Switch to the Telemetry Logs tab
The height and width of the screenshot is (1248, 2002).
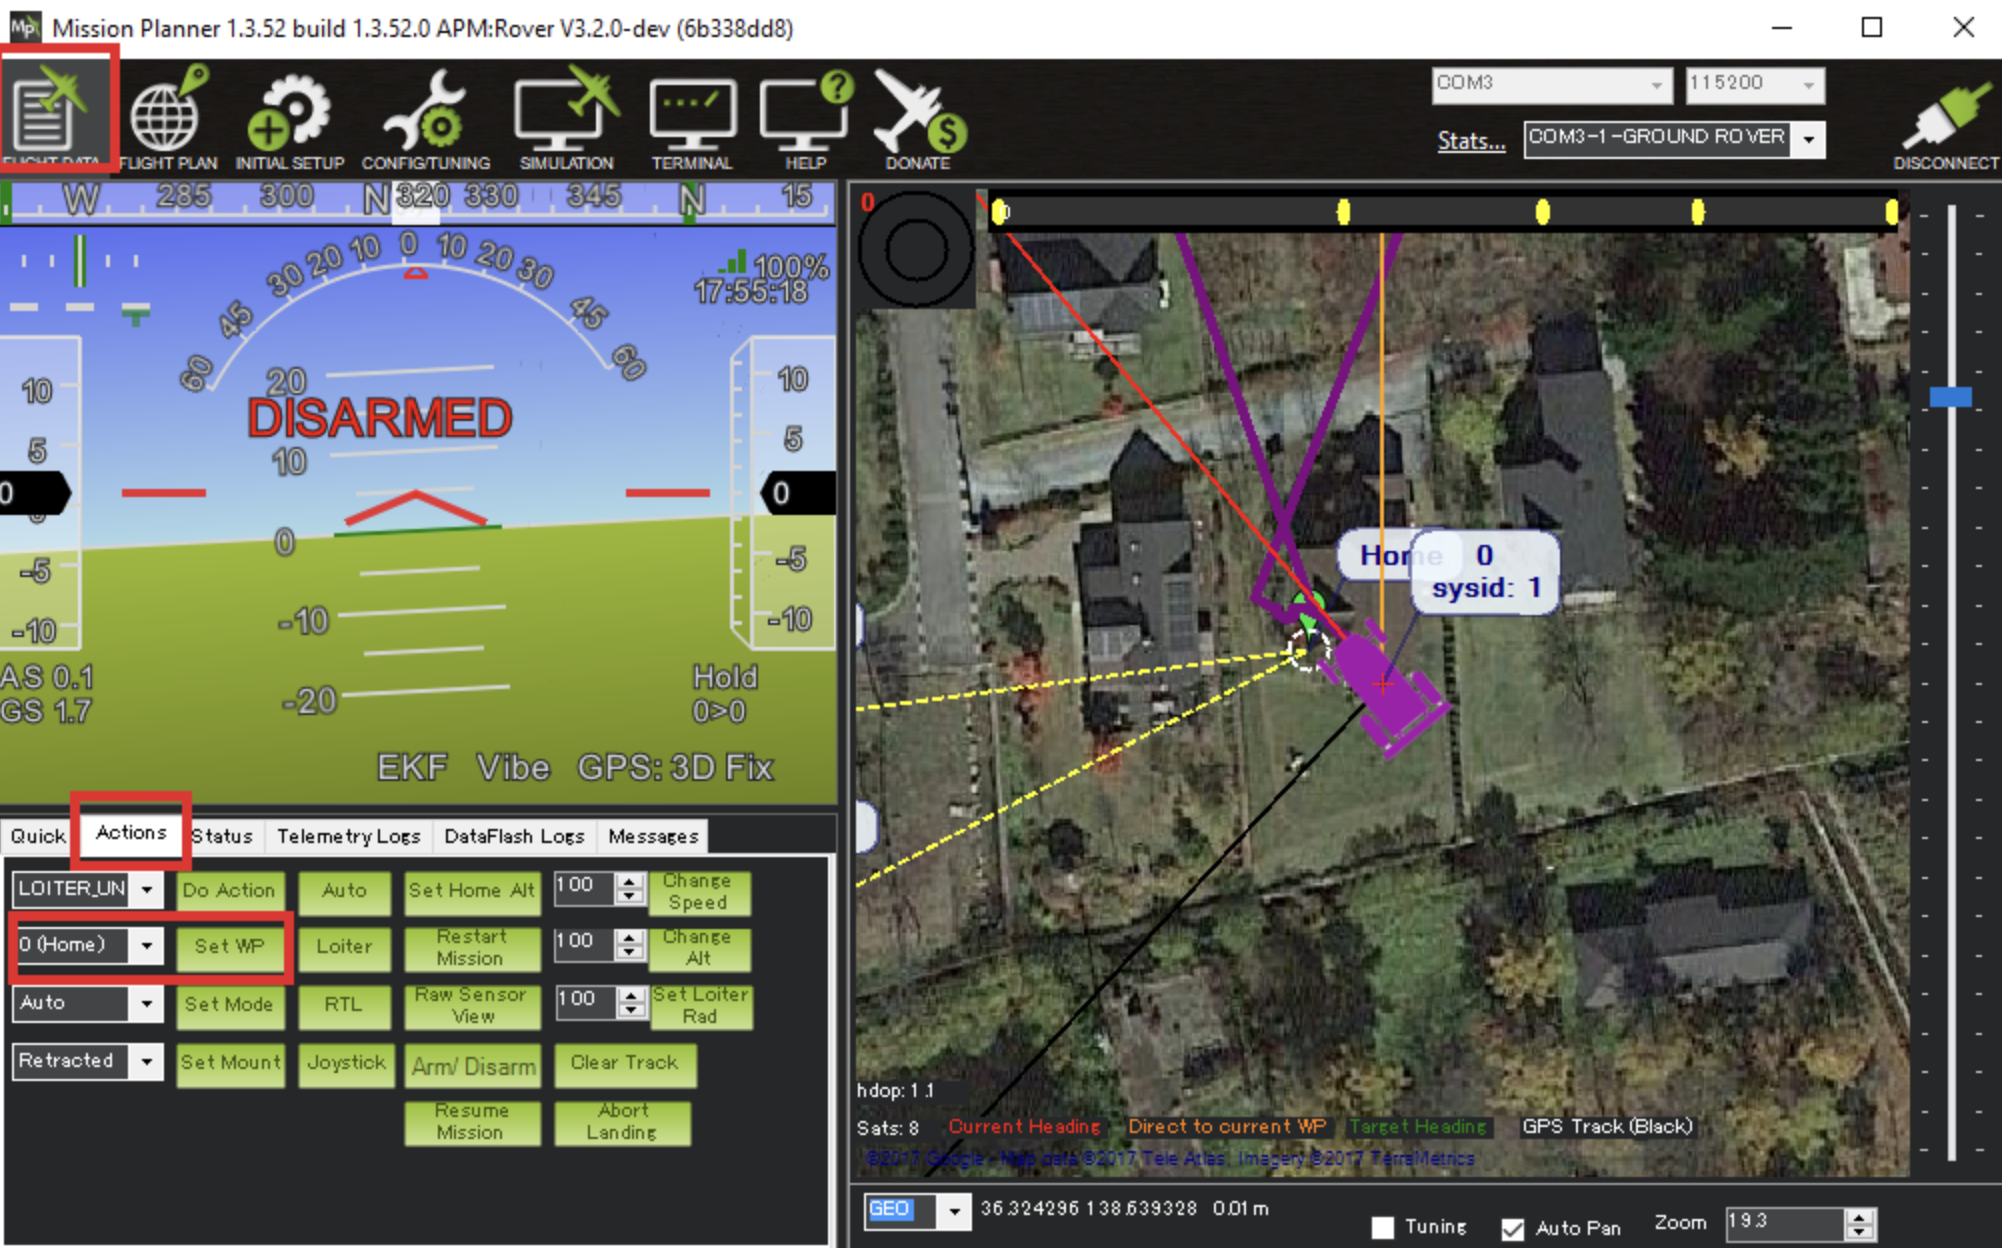(x=348, y=836)
